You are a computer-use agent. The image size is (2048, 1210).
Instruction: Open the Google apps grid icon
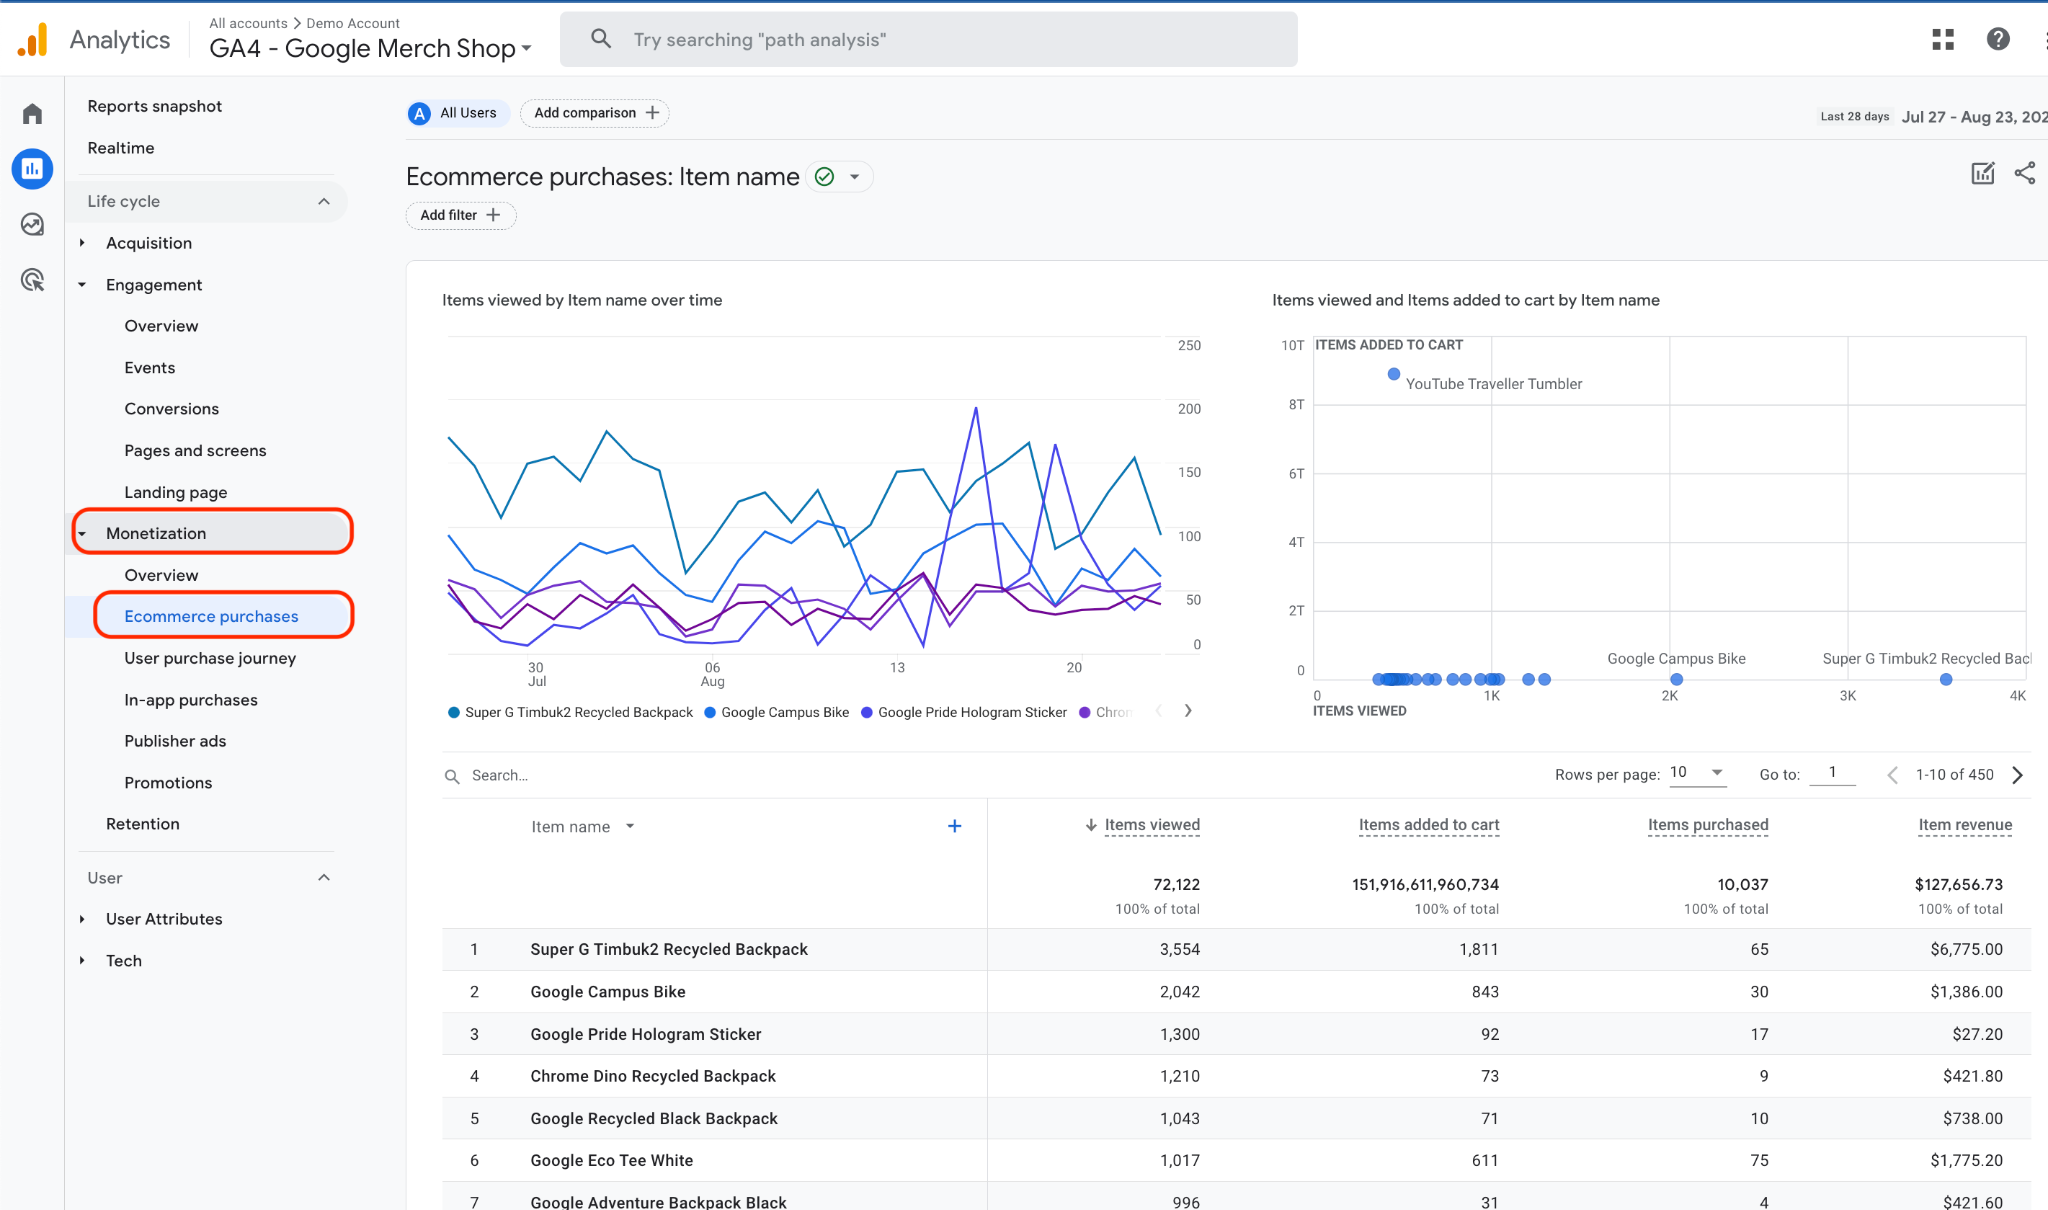tap(1943, 39)
